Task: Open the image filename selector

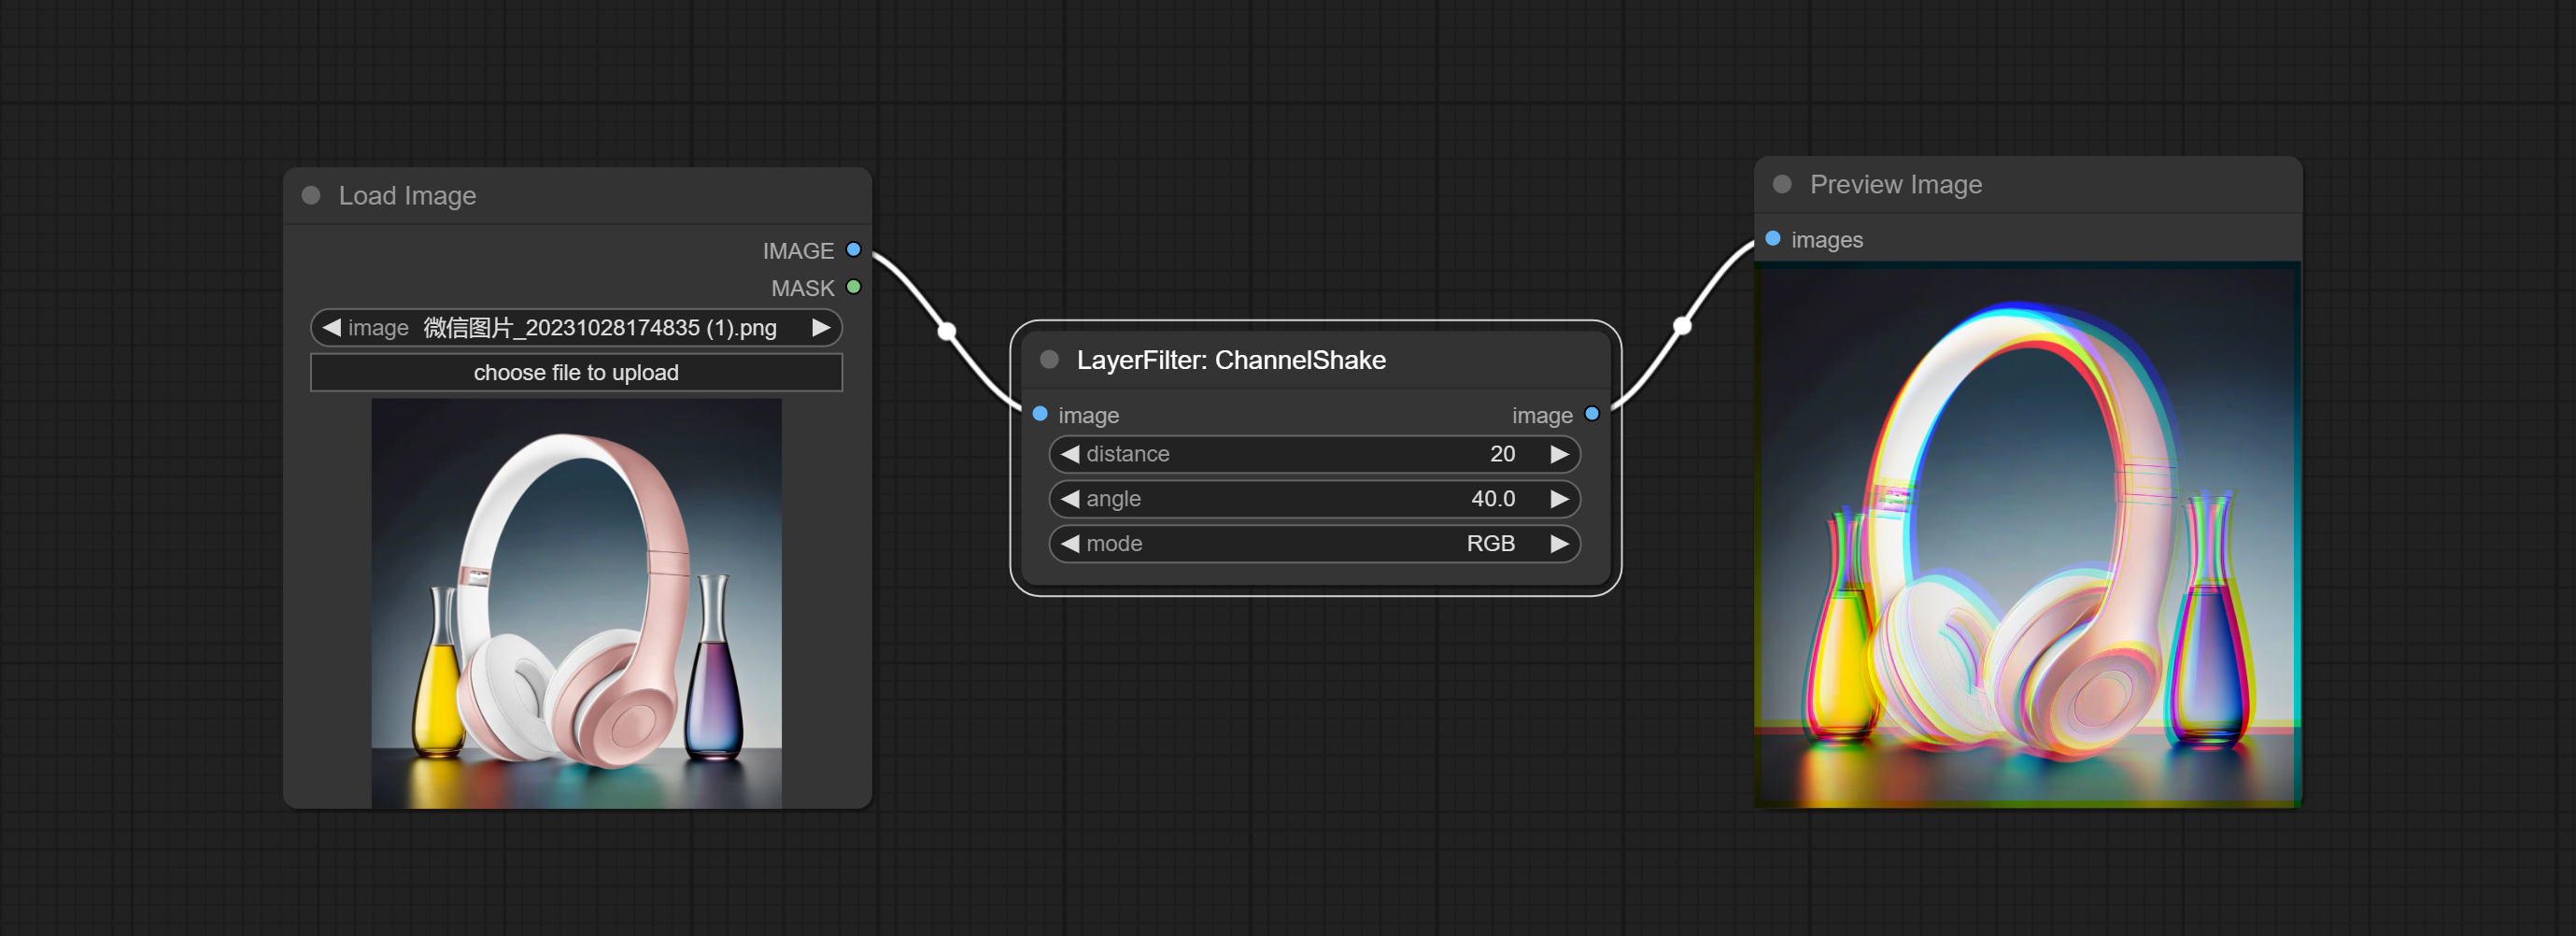Action: coord(576,328)
